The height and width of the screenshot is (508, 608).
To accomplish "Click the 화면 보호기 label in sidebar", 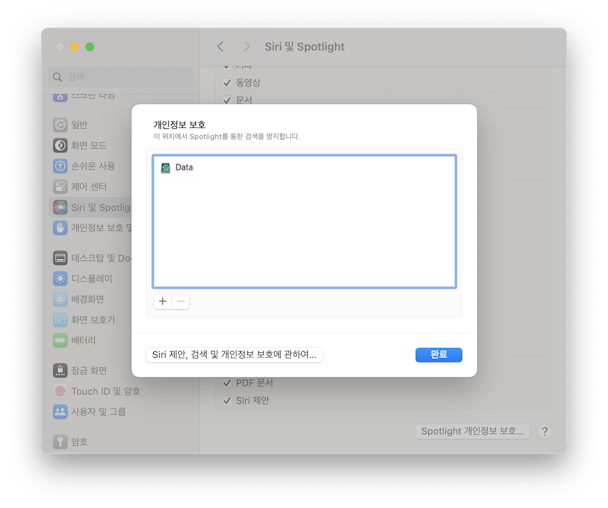I will [93, 320].
